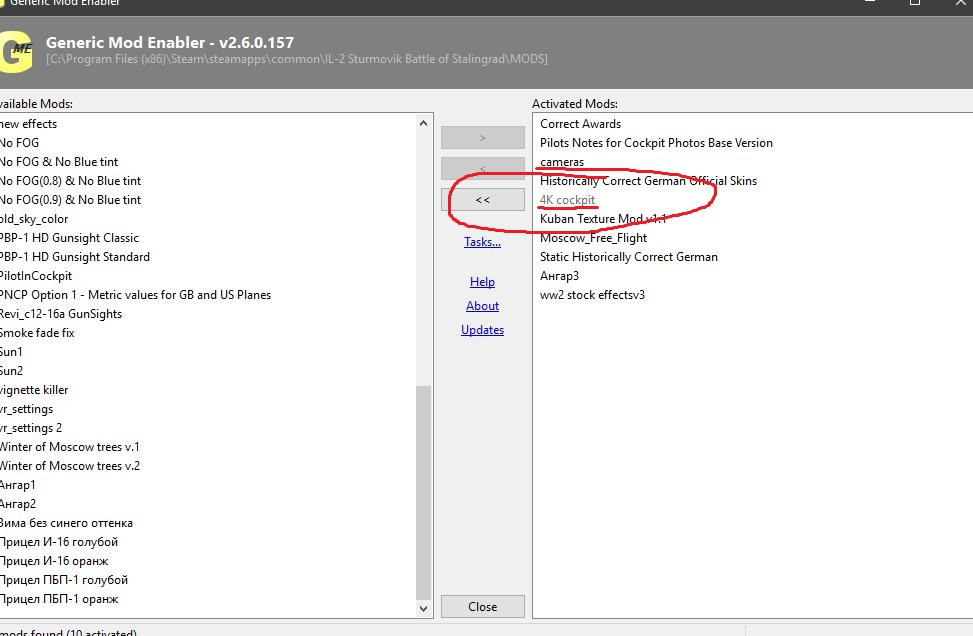Select 'Static Historically Correct German' mod
The height and width of the screenshot is (636, 973).
click(629, 257)
